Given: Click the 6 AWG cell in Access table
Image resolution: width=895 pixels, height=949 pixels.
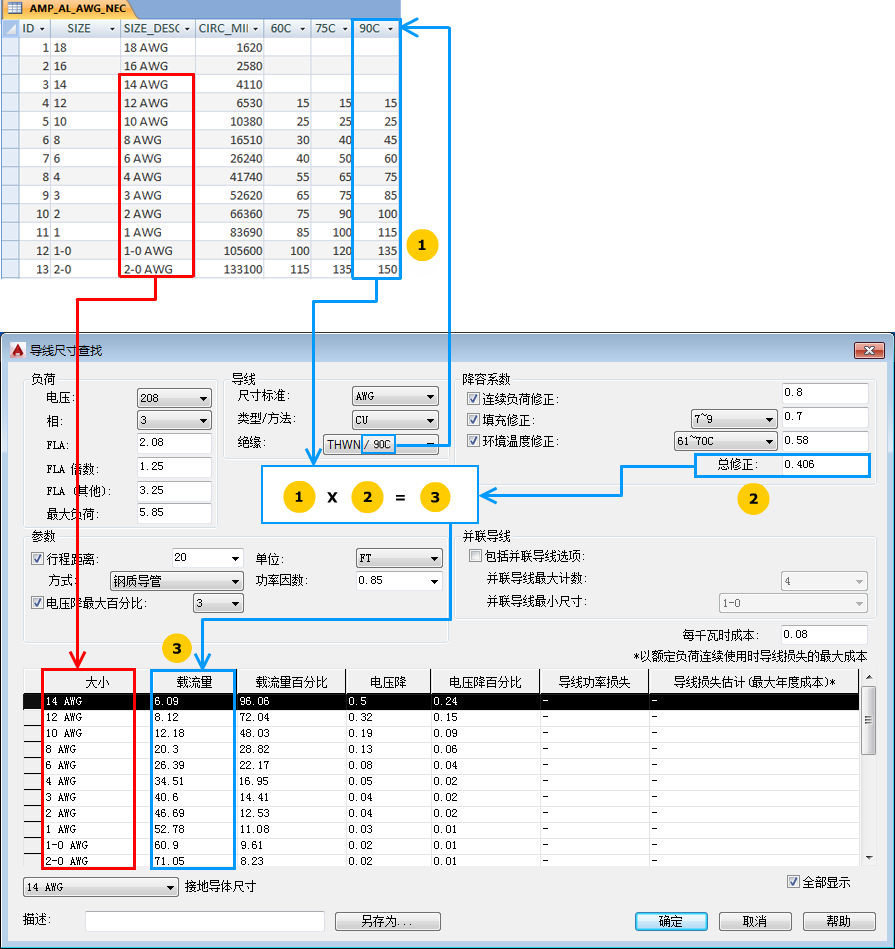Looking at the screenshot, I should tap(157, 159).
